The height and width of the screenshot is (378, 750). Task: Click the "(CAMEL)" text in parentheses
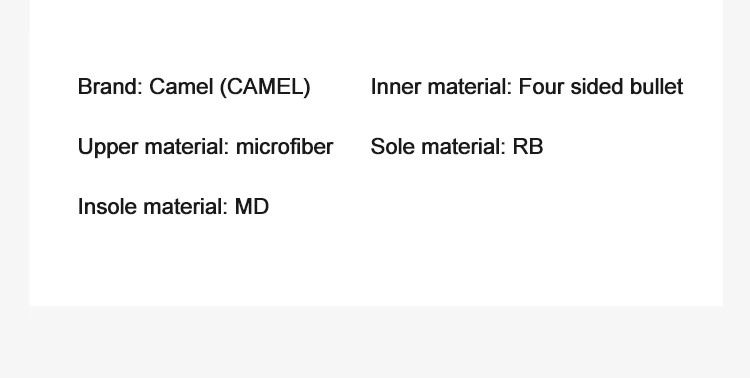265,88
